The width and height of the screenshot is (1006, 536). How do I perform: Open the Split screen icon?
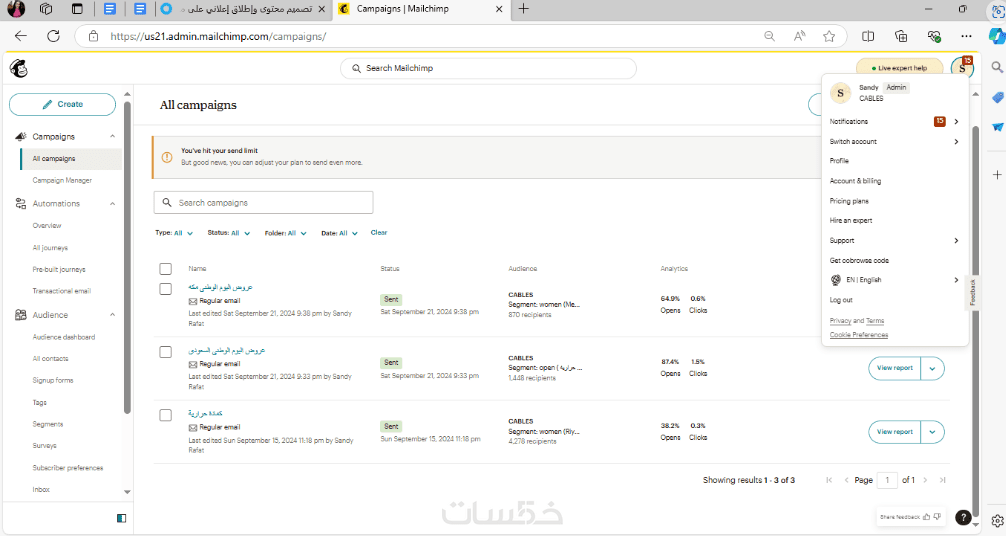coord(868,37)
